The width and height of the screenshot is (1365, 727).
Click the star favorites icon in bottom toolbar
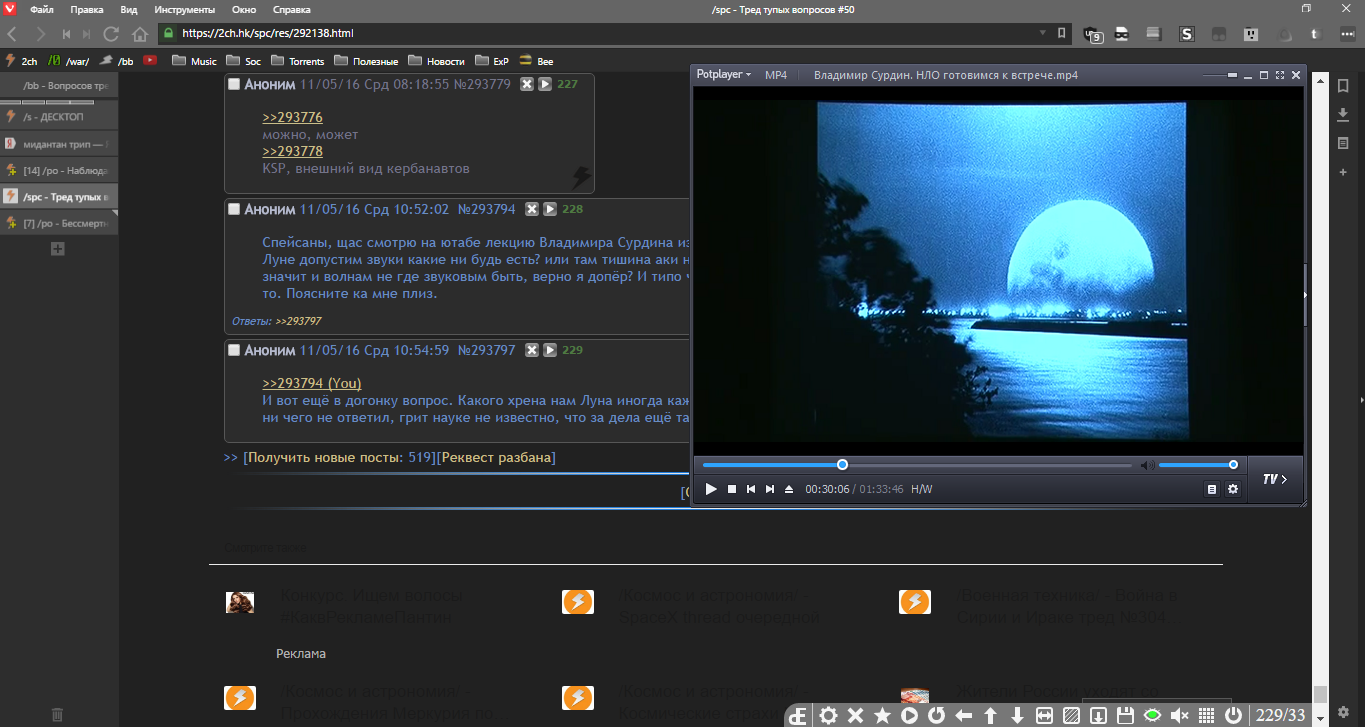point(882,716)
